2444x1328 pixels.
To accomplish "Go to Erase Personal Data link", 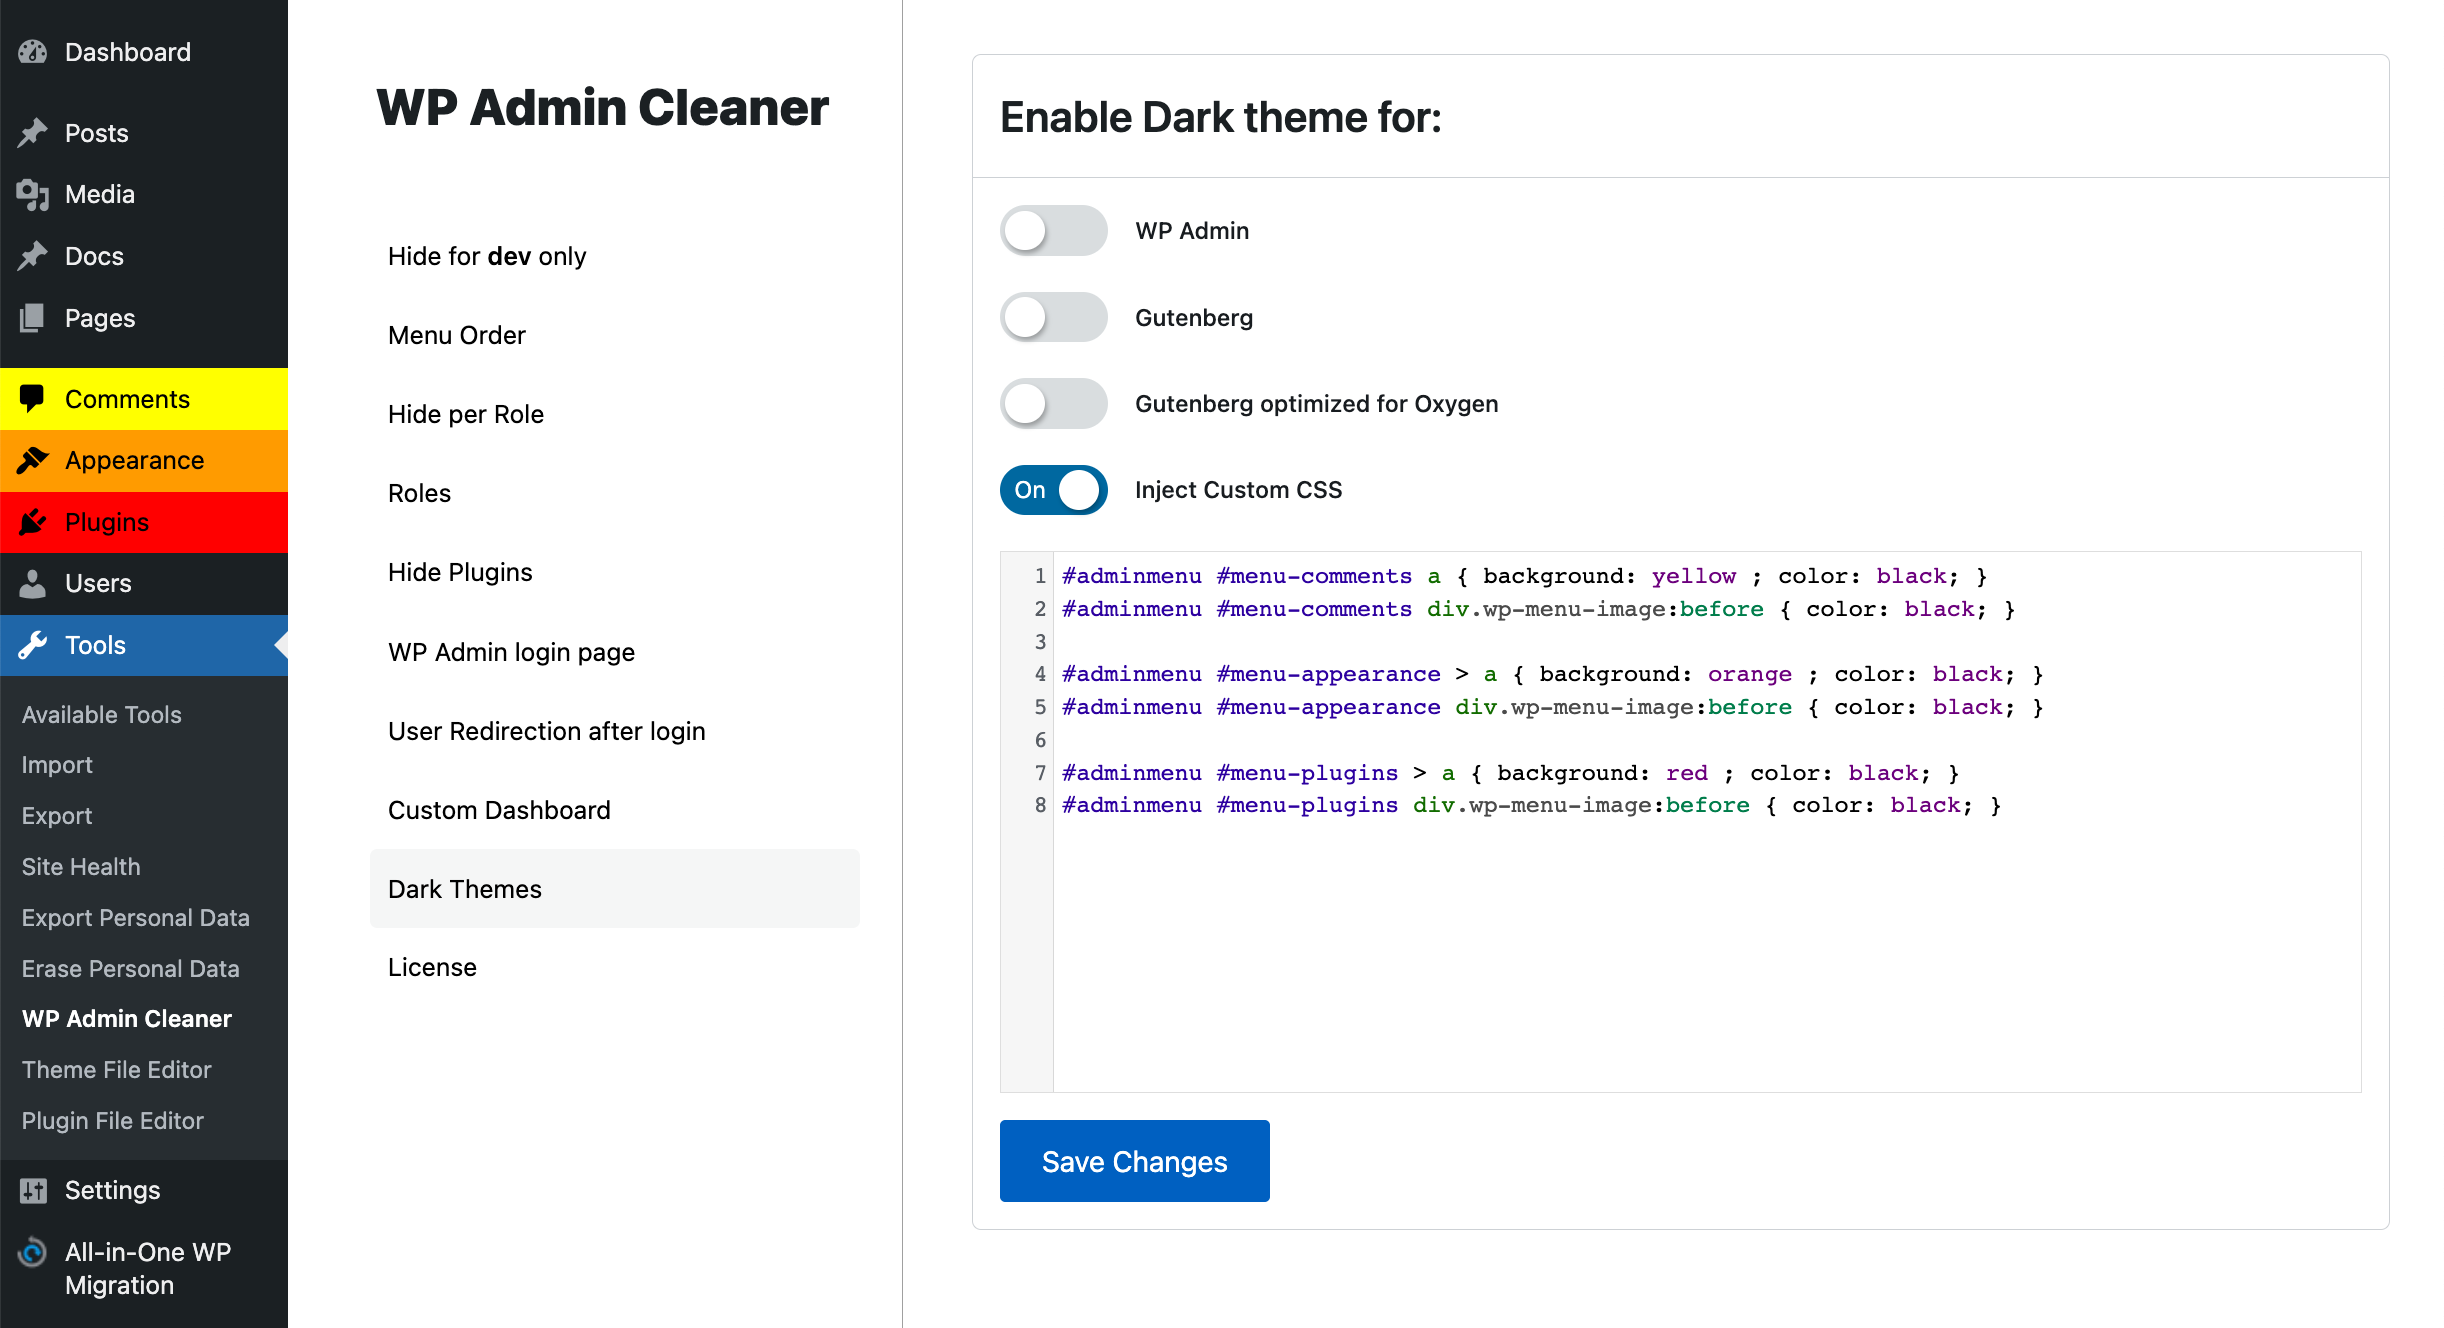I will (131, 969).
